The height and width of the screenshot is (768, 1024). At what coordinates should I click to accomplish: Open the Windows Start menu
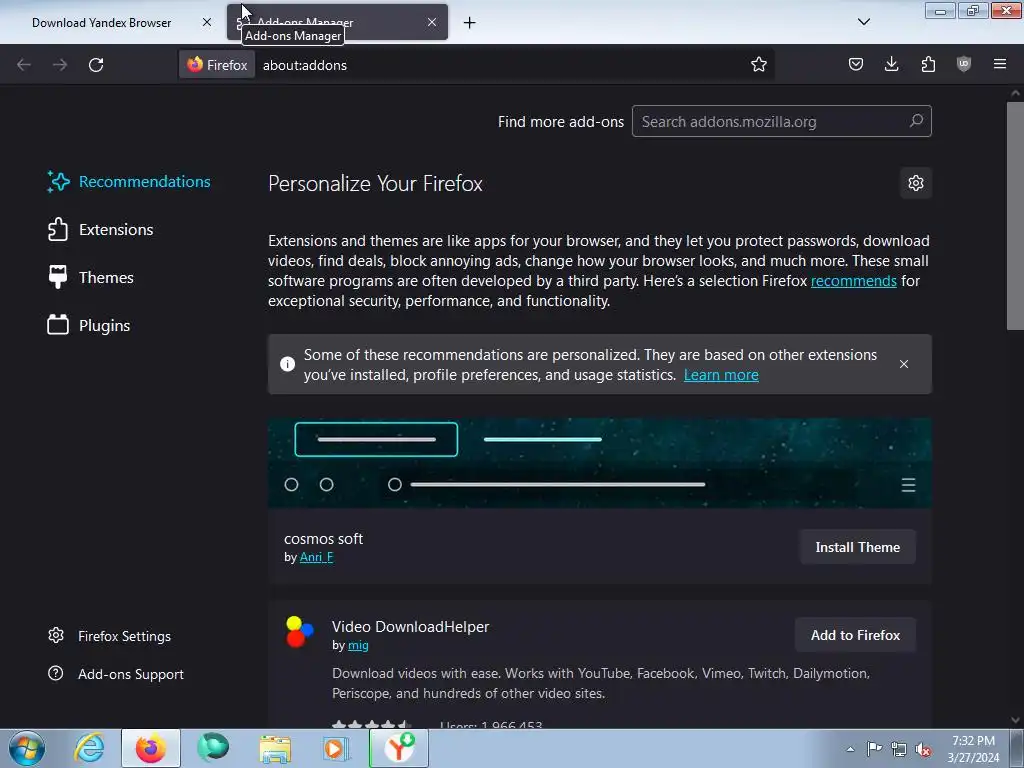(x=27, y=748)
